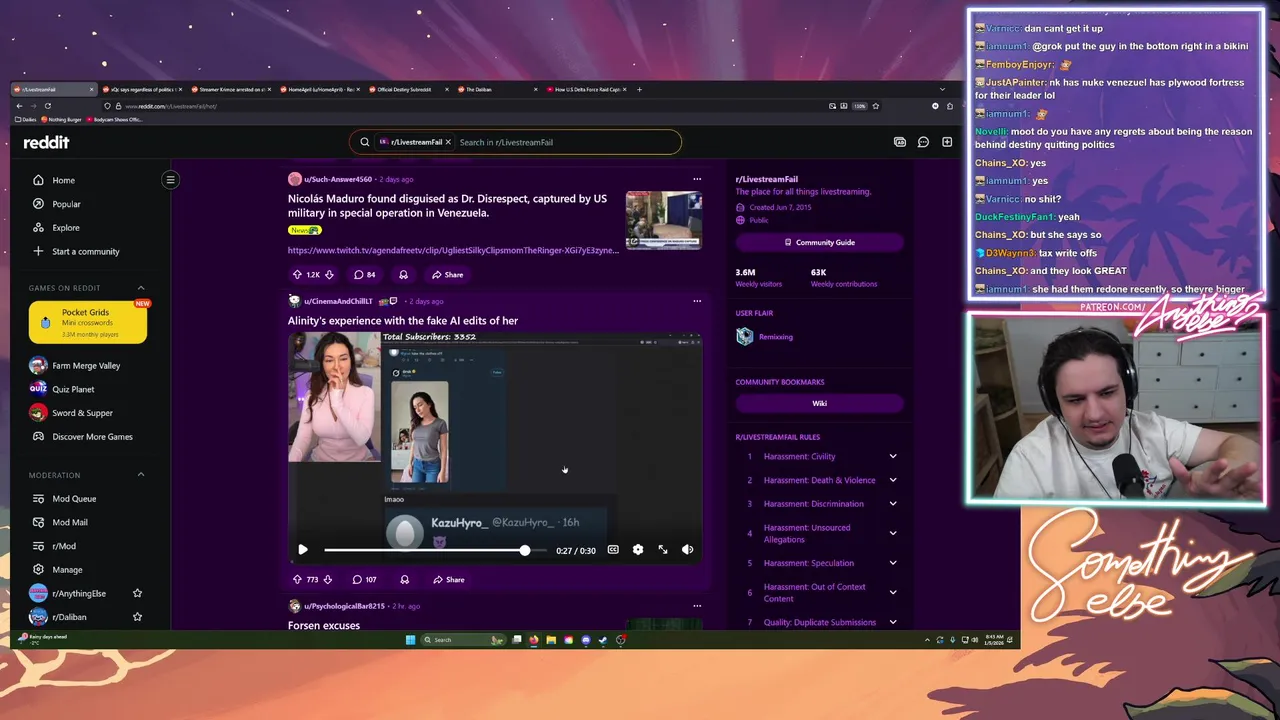Viewport: 1280px width, 720px height.
Task: Upvote the Alinity AI edits post
Action: click(297, 580)
